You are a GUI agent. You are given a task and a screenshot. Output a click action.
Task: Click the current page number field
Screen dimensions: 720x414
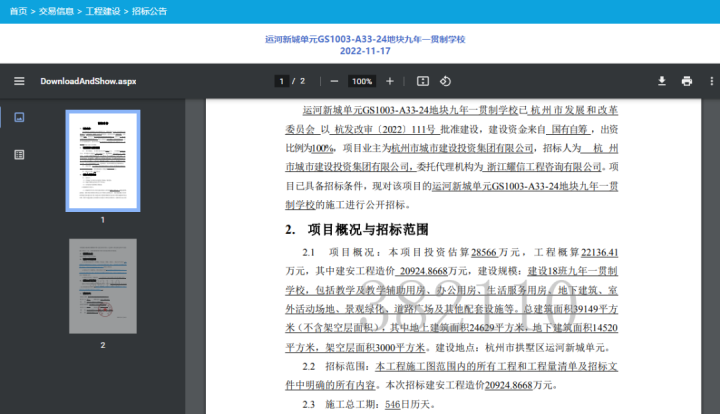point(281,81)
